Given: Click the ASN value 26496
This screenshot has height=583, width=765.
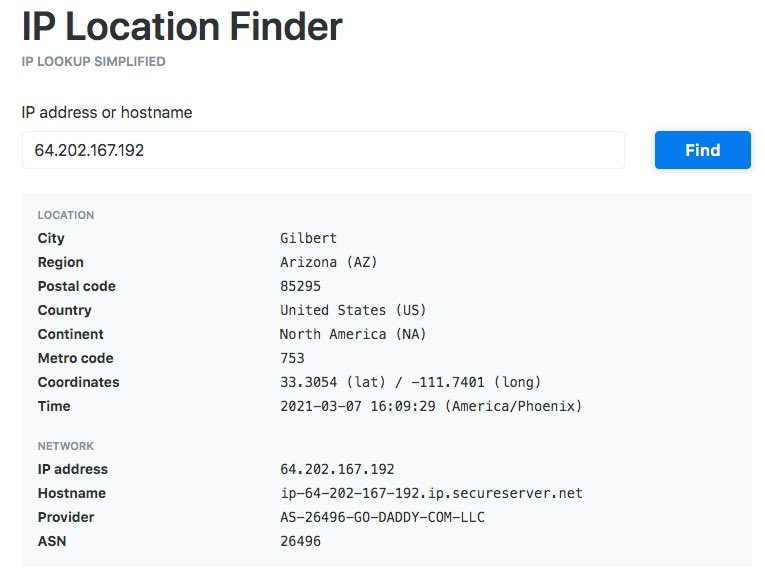Looking at the screenshot, I should pyautogui.click(x=300, y=541).
